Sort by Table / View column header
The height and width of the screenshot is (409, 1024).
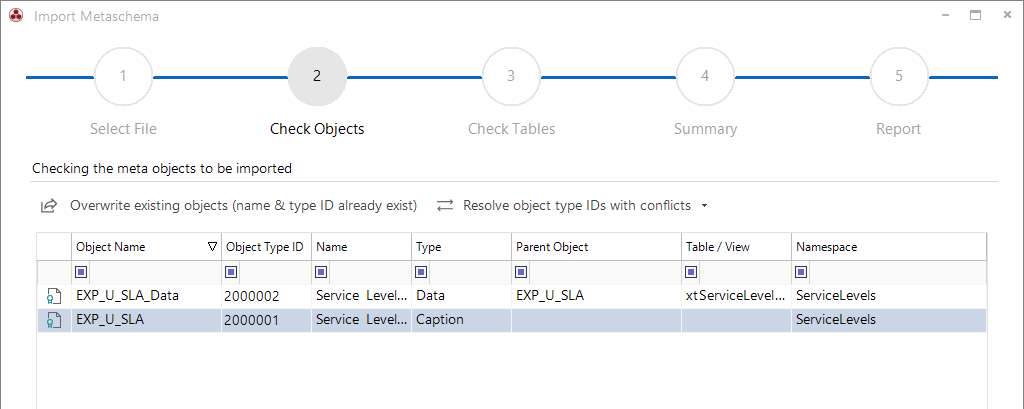(737, 247)
